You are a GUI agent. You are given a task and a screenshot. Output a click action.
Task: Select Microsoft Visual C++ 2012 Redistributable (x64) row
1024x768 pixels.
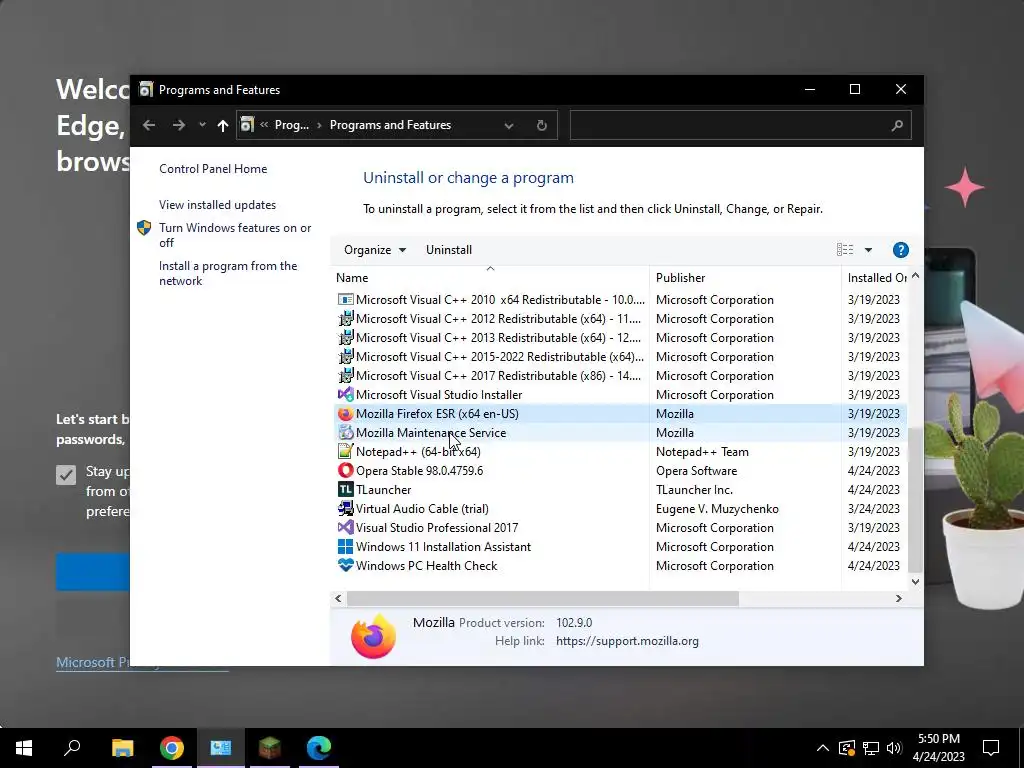coord(620,319)
